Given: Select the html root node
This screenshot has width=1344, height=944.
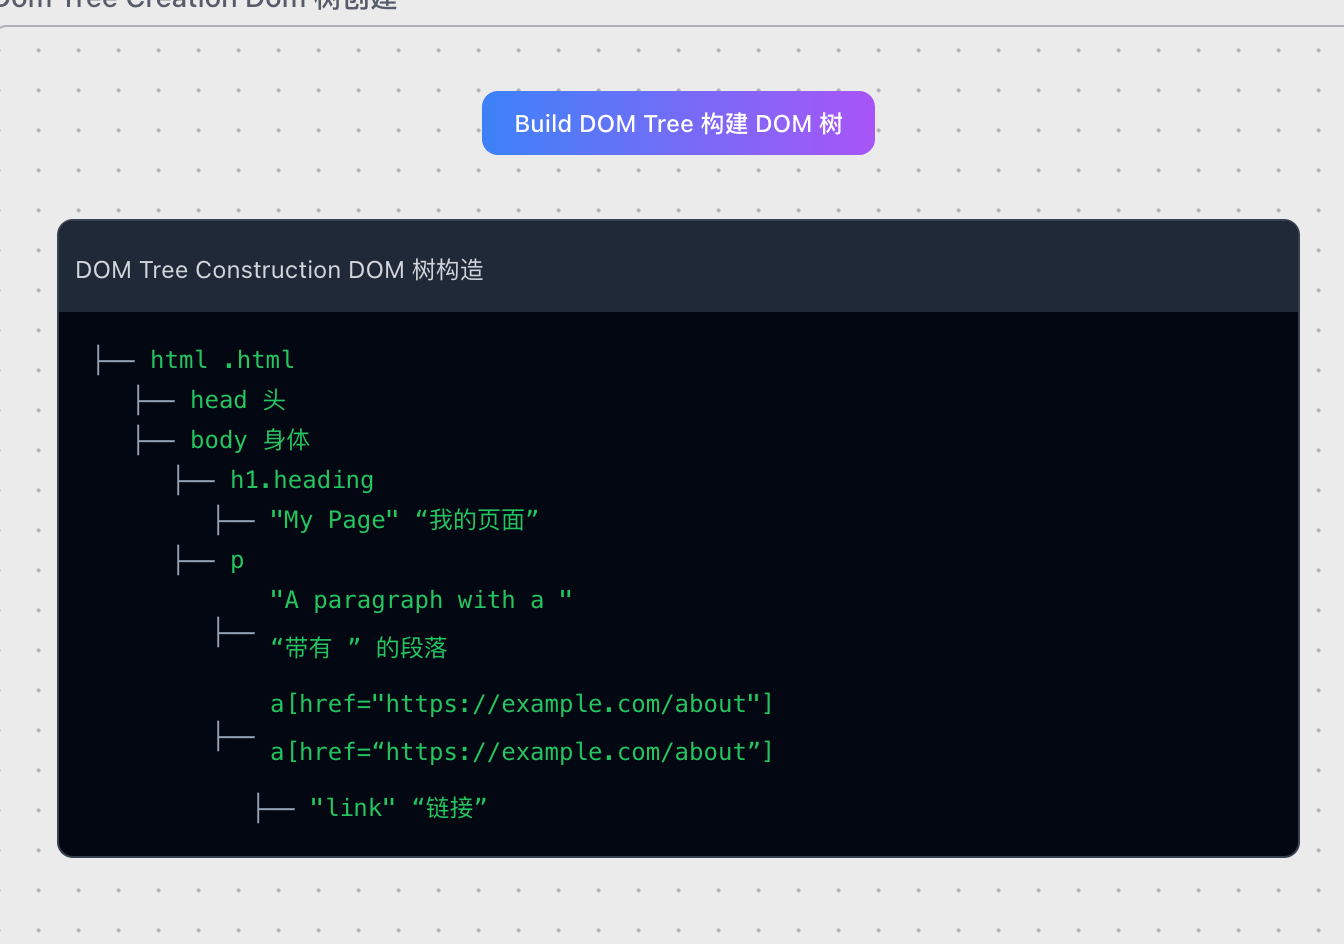Looking at the screenshot, I should (x=222, y=360).
